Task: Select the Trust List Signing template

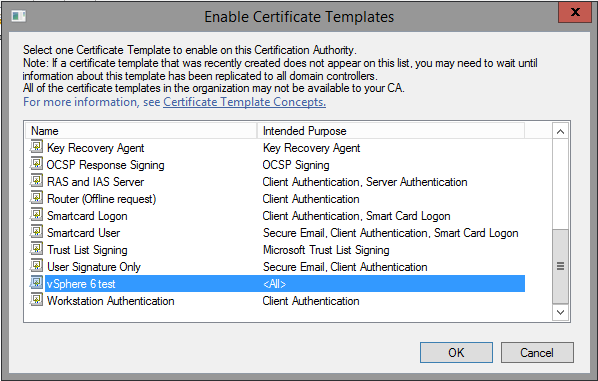Action: tap(87, 250)
